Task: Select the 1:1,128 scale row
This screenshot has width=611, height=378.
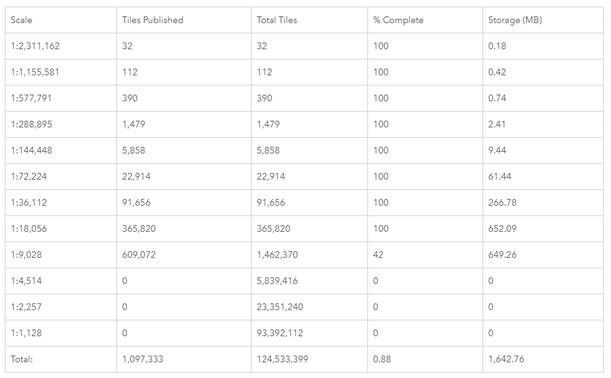Action: (x=304, y=333)
